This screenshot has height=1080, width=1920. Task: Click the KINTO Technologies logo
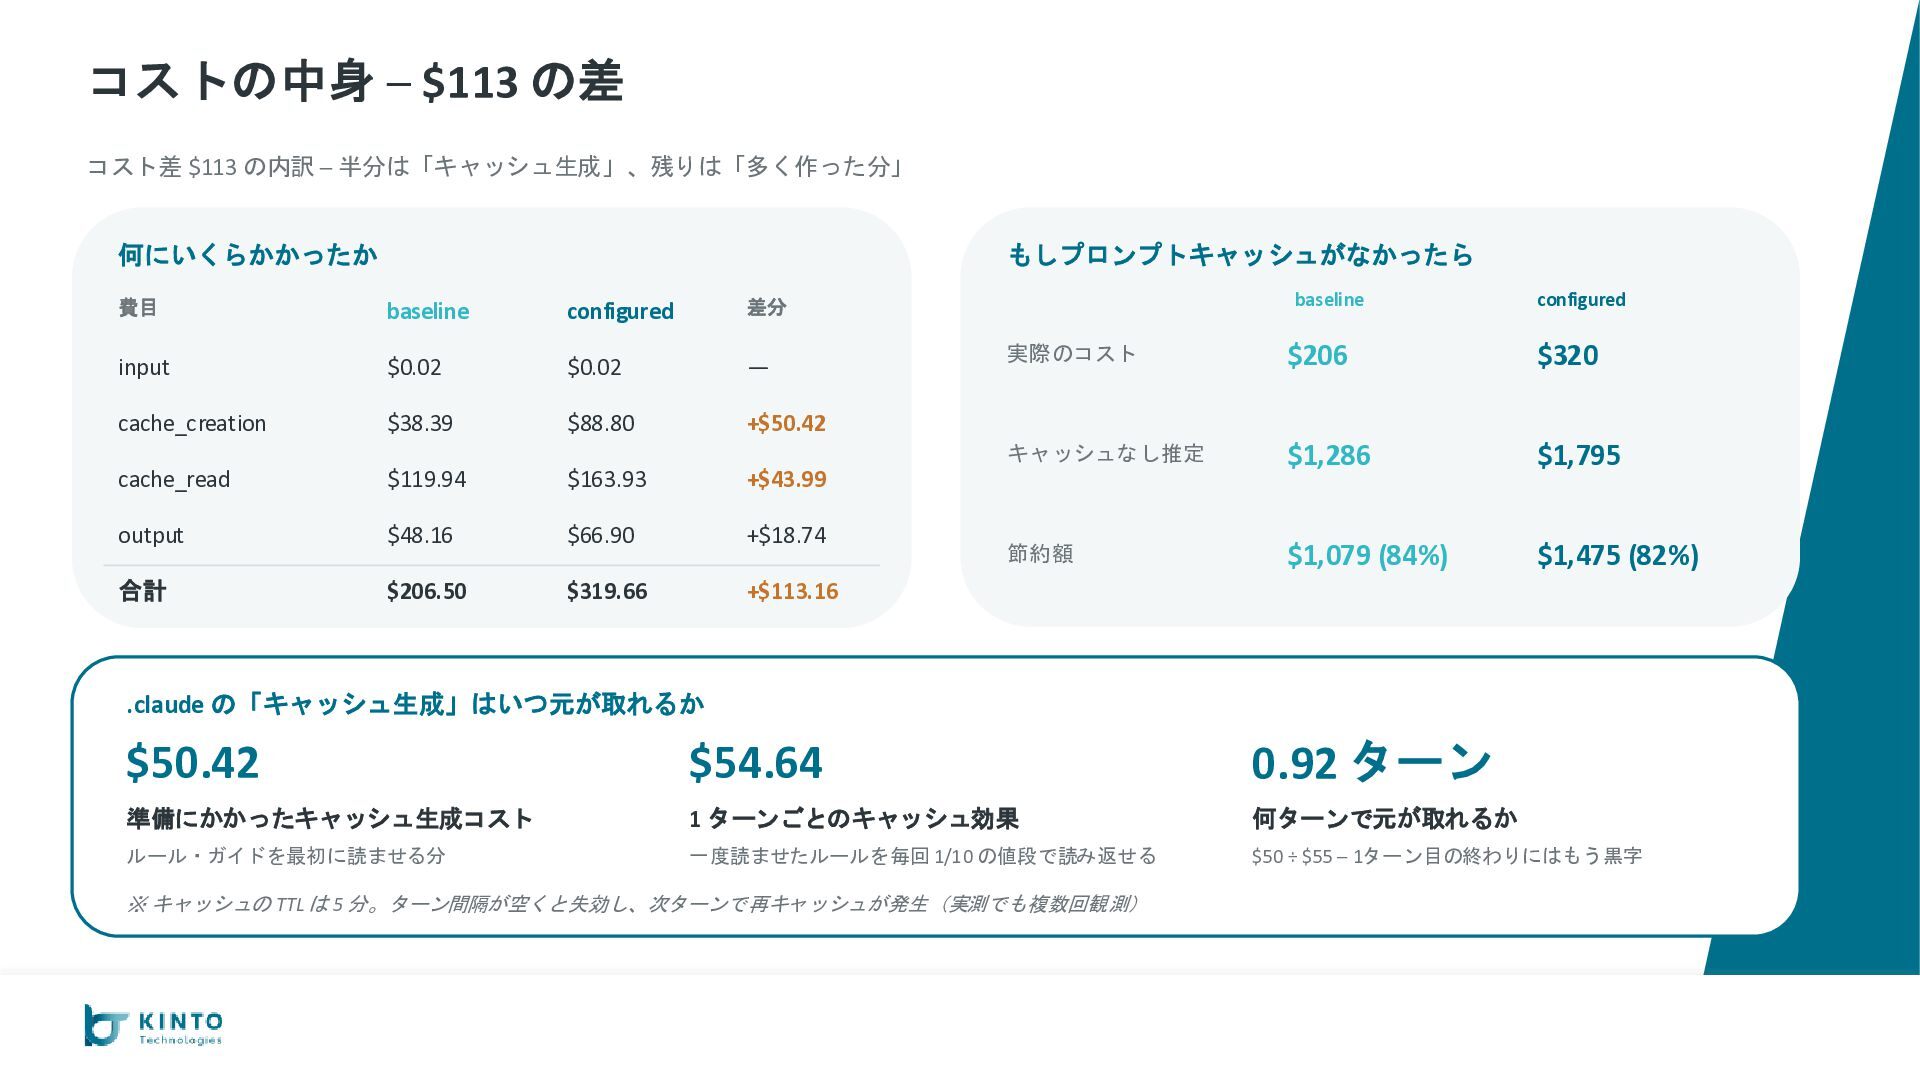click(154, 1026)
